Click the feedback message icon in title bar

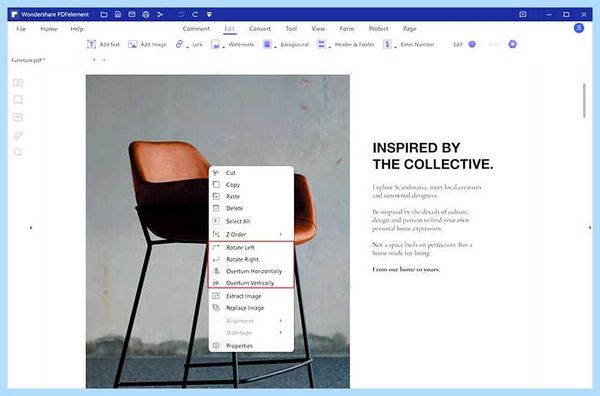coord(523,15)
